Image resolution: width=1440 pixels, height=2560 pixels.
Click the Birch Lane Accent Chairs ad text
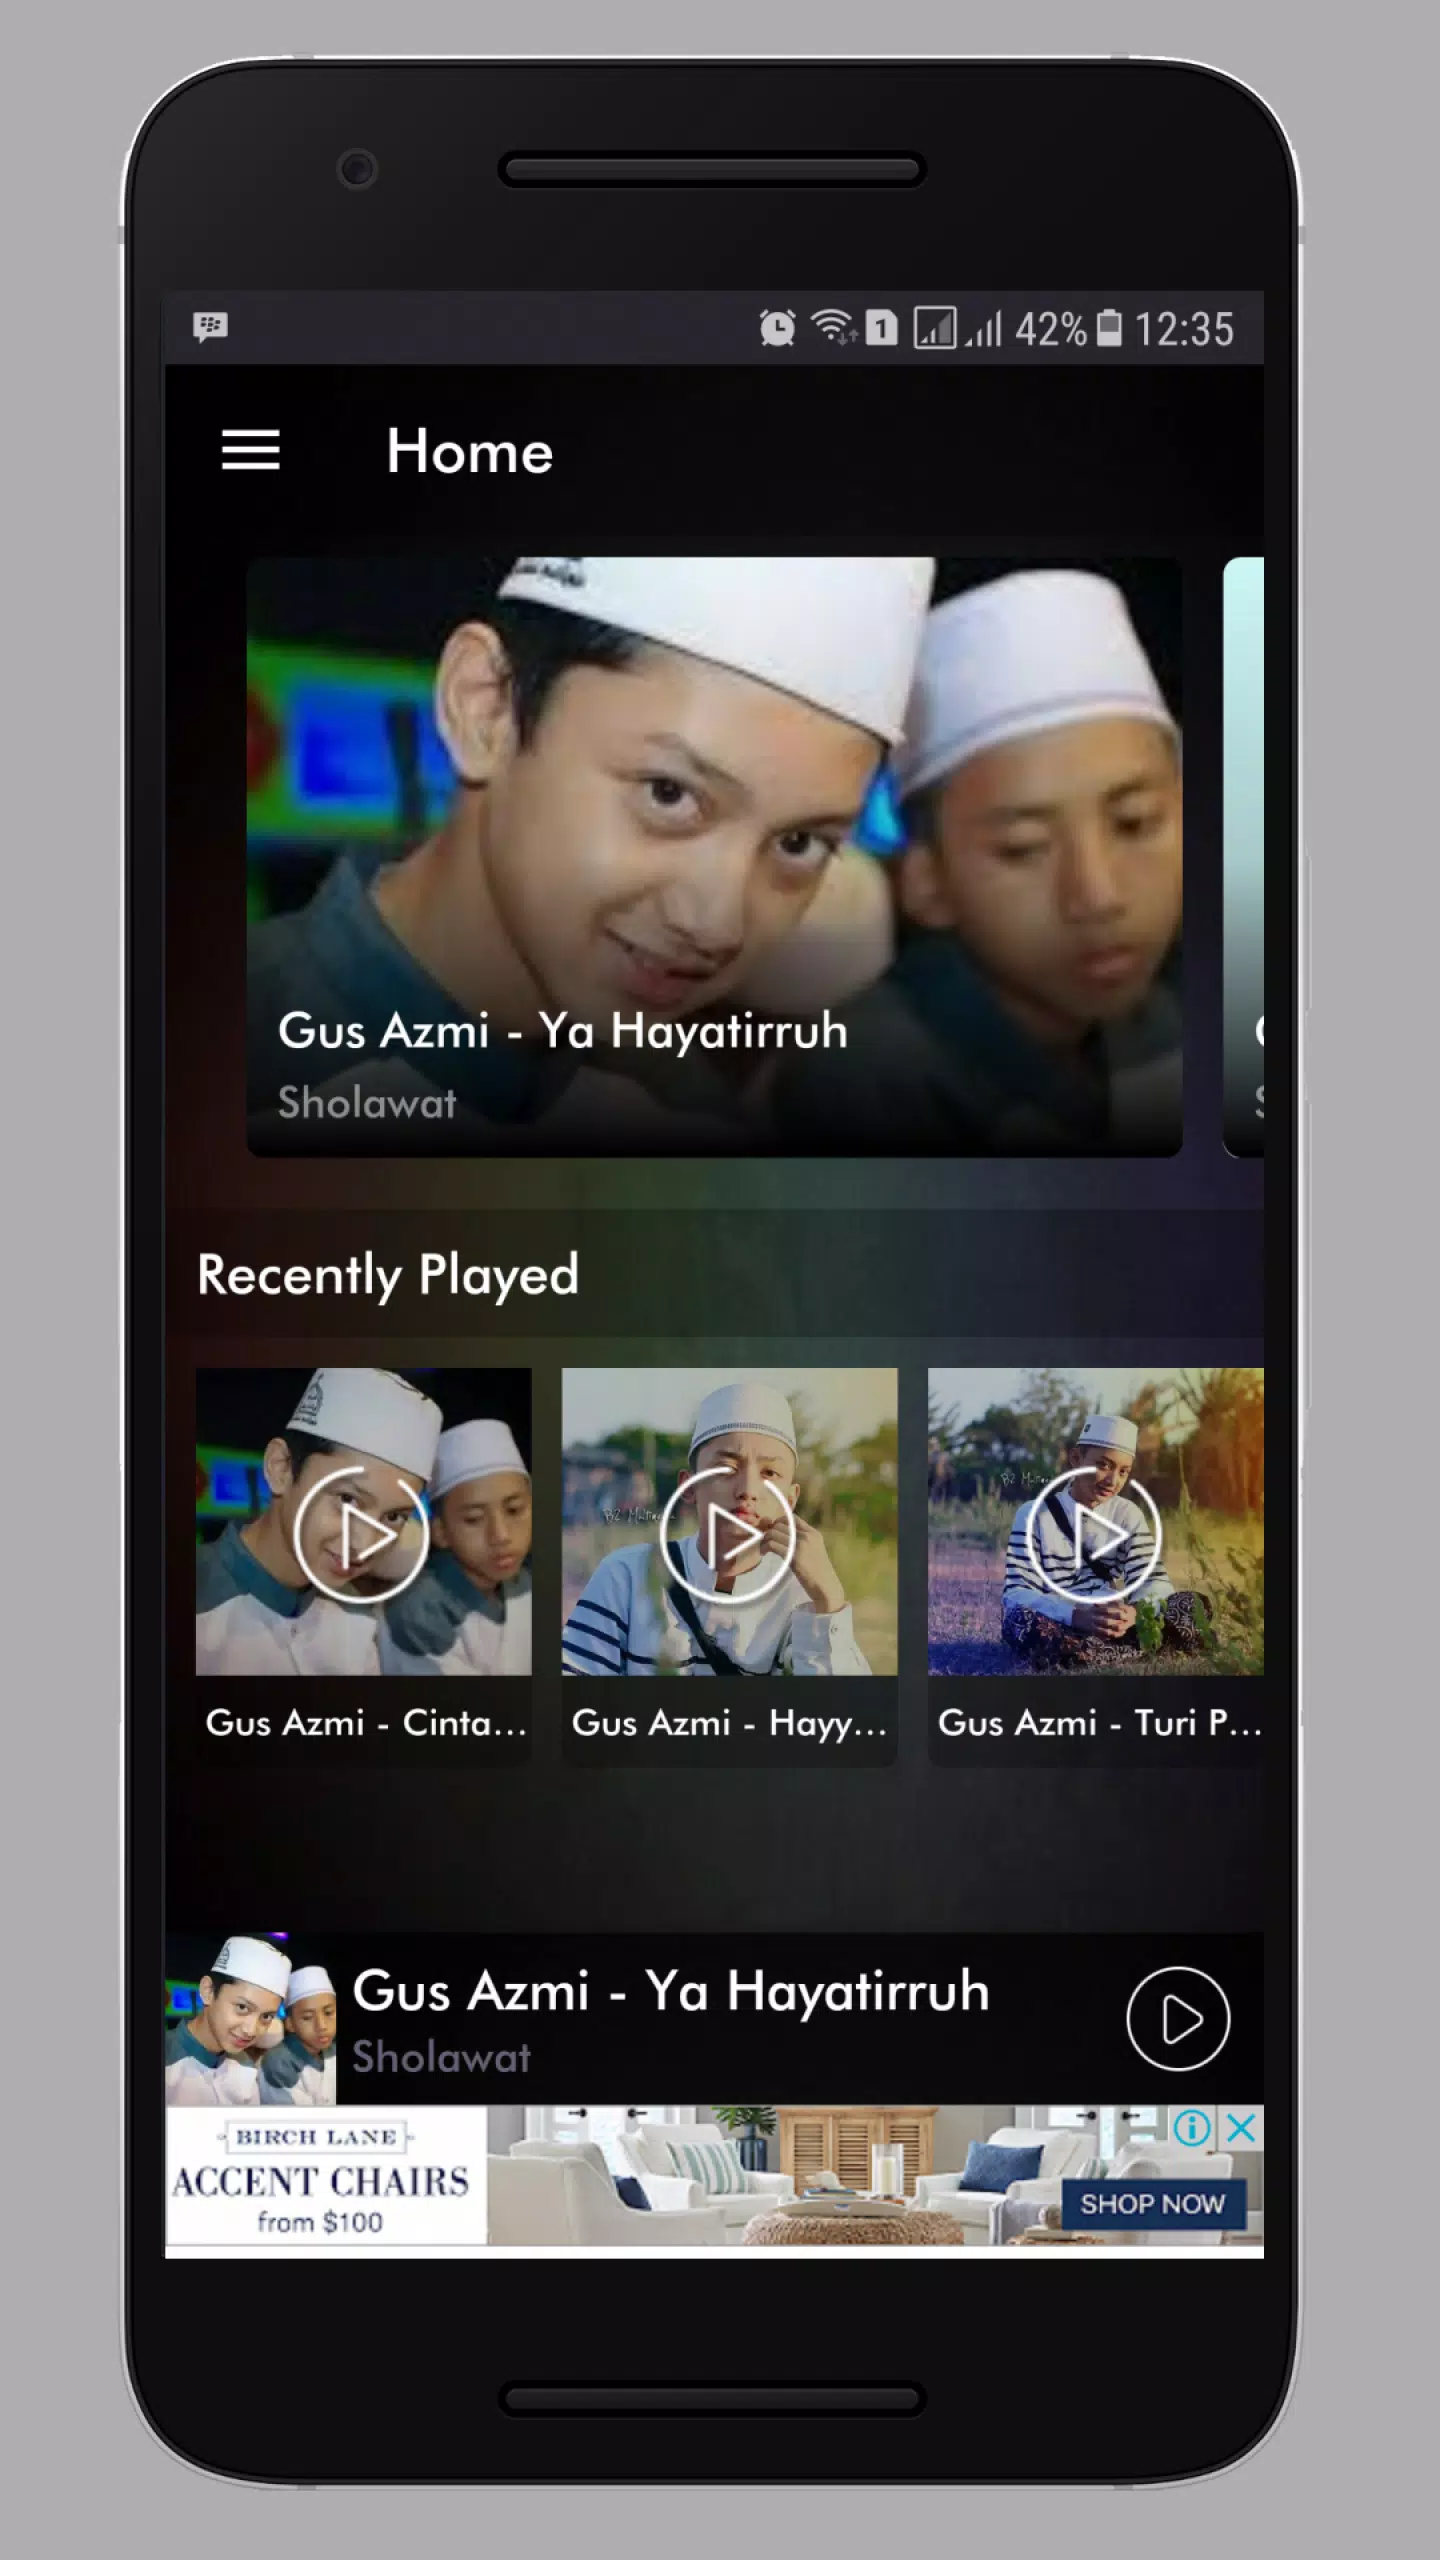(x=321, y=2182)
